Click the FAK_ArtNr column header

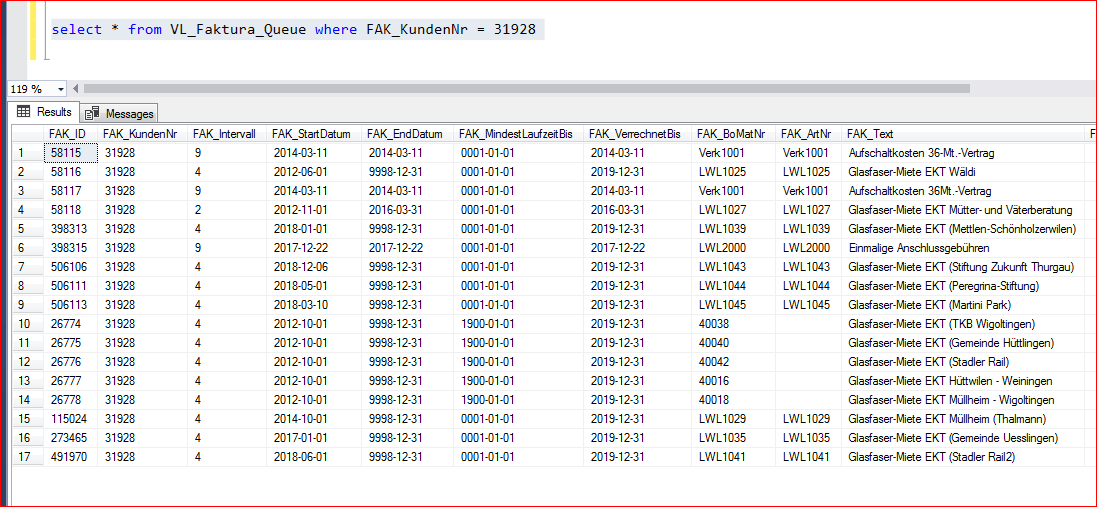pyautogui.click(x=808, y=134)
